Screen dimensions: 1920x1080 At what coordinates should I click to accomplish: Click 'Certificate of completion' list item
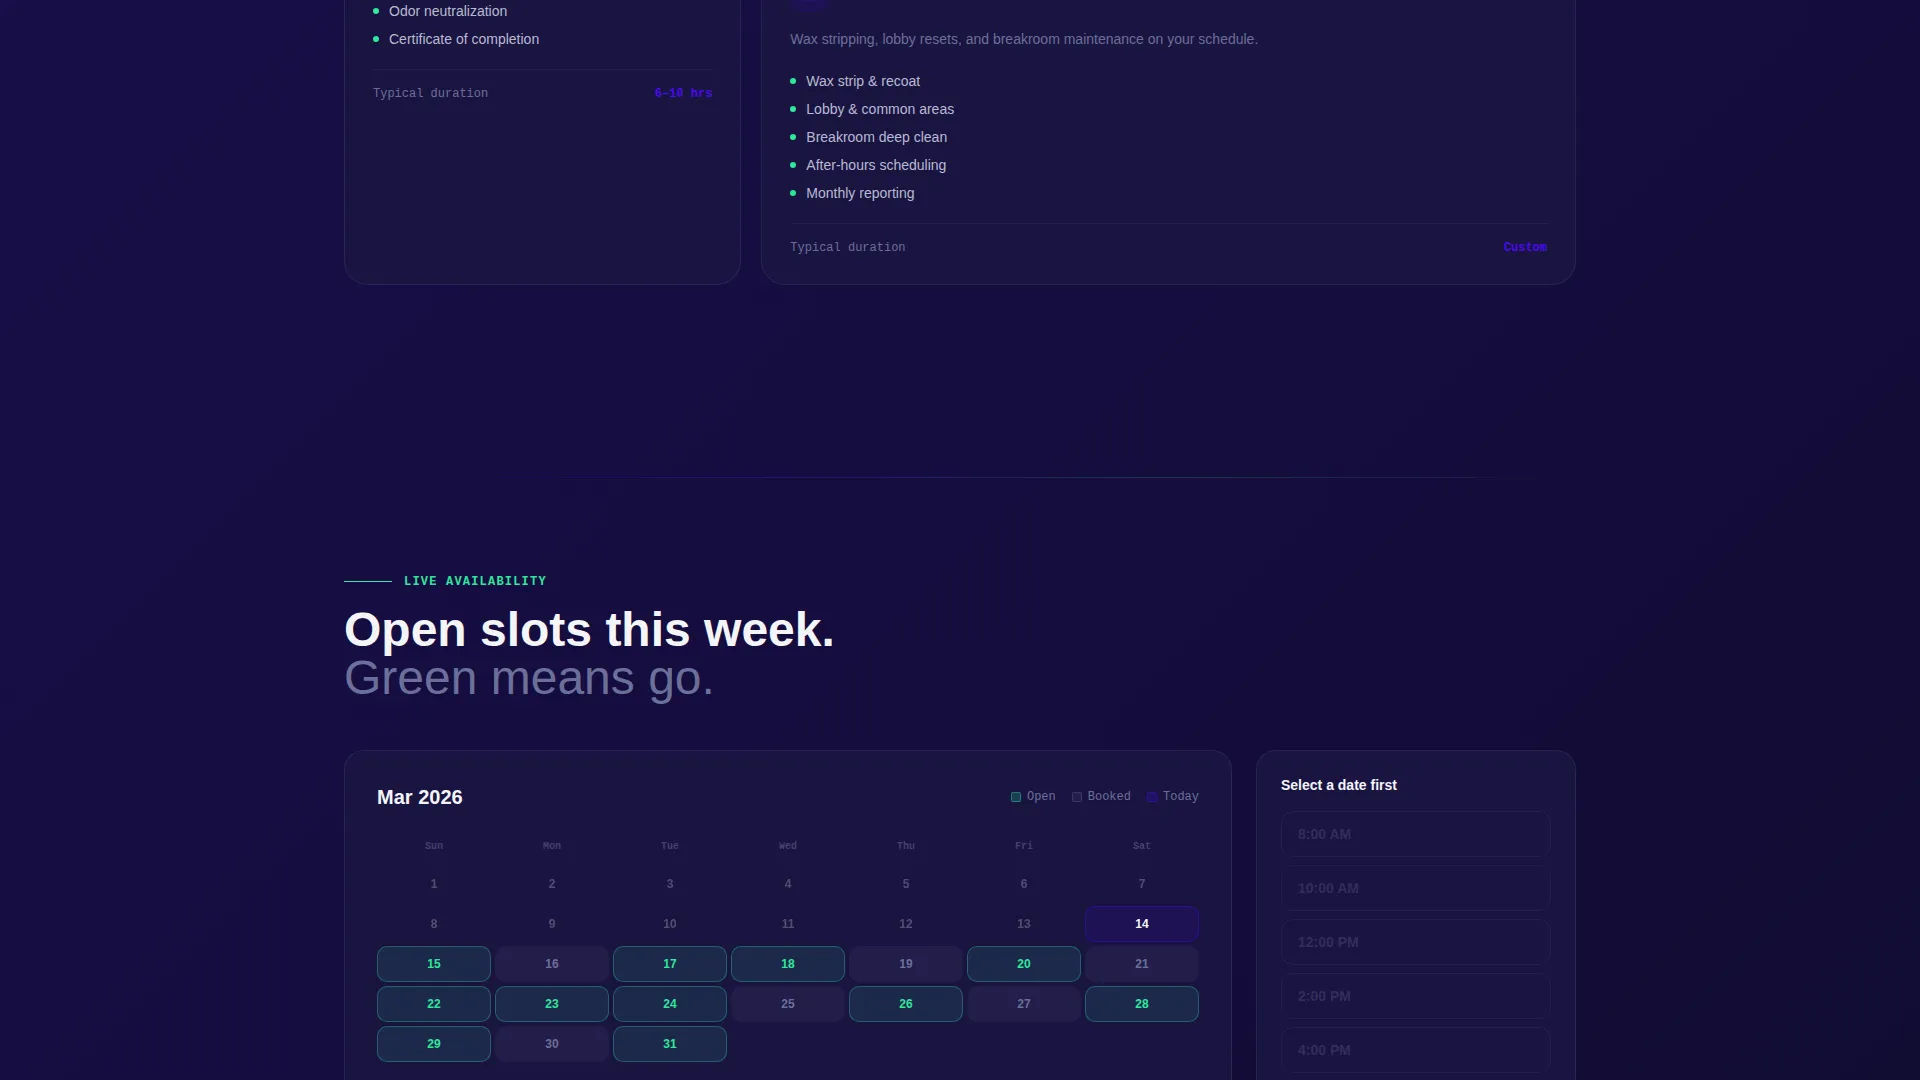464,39
